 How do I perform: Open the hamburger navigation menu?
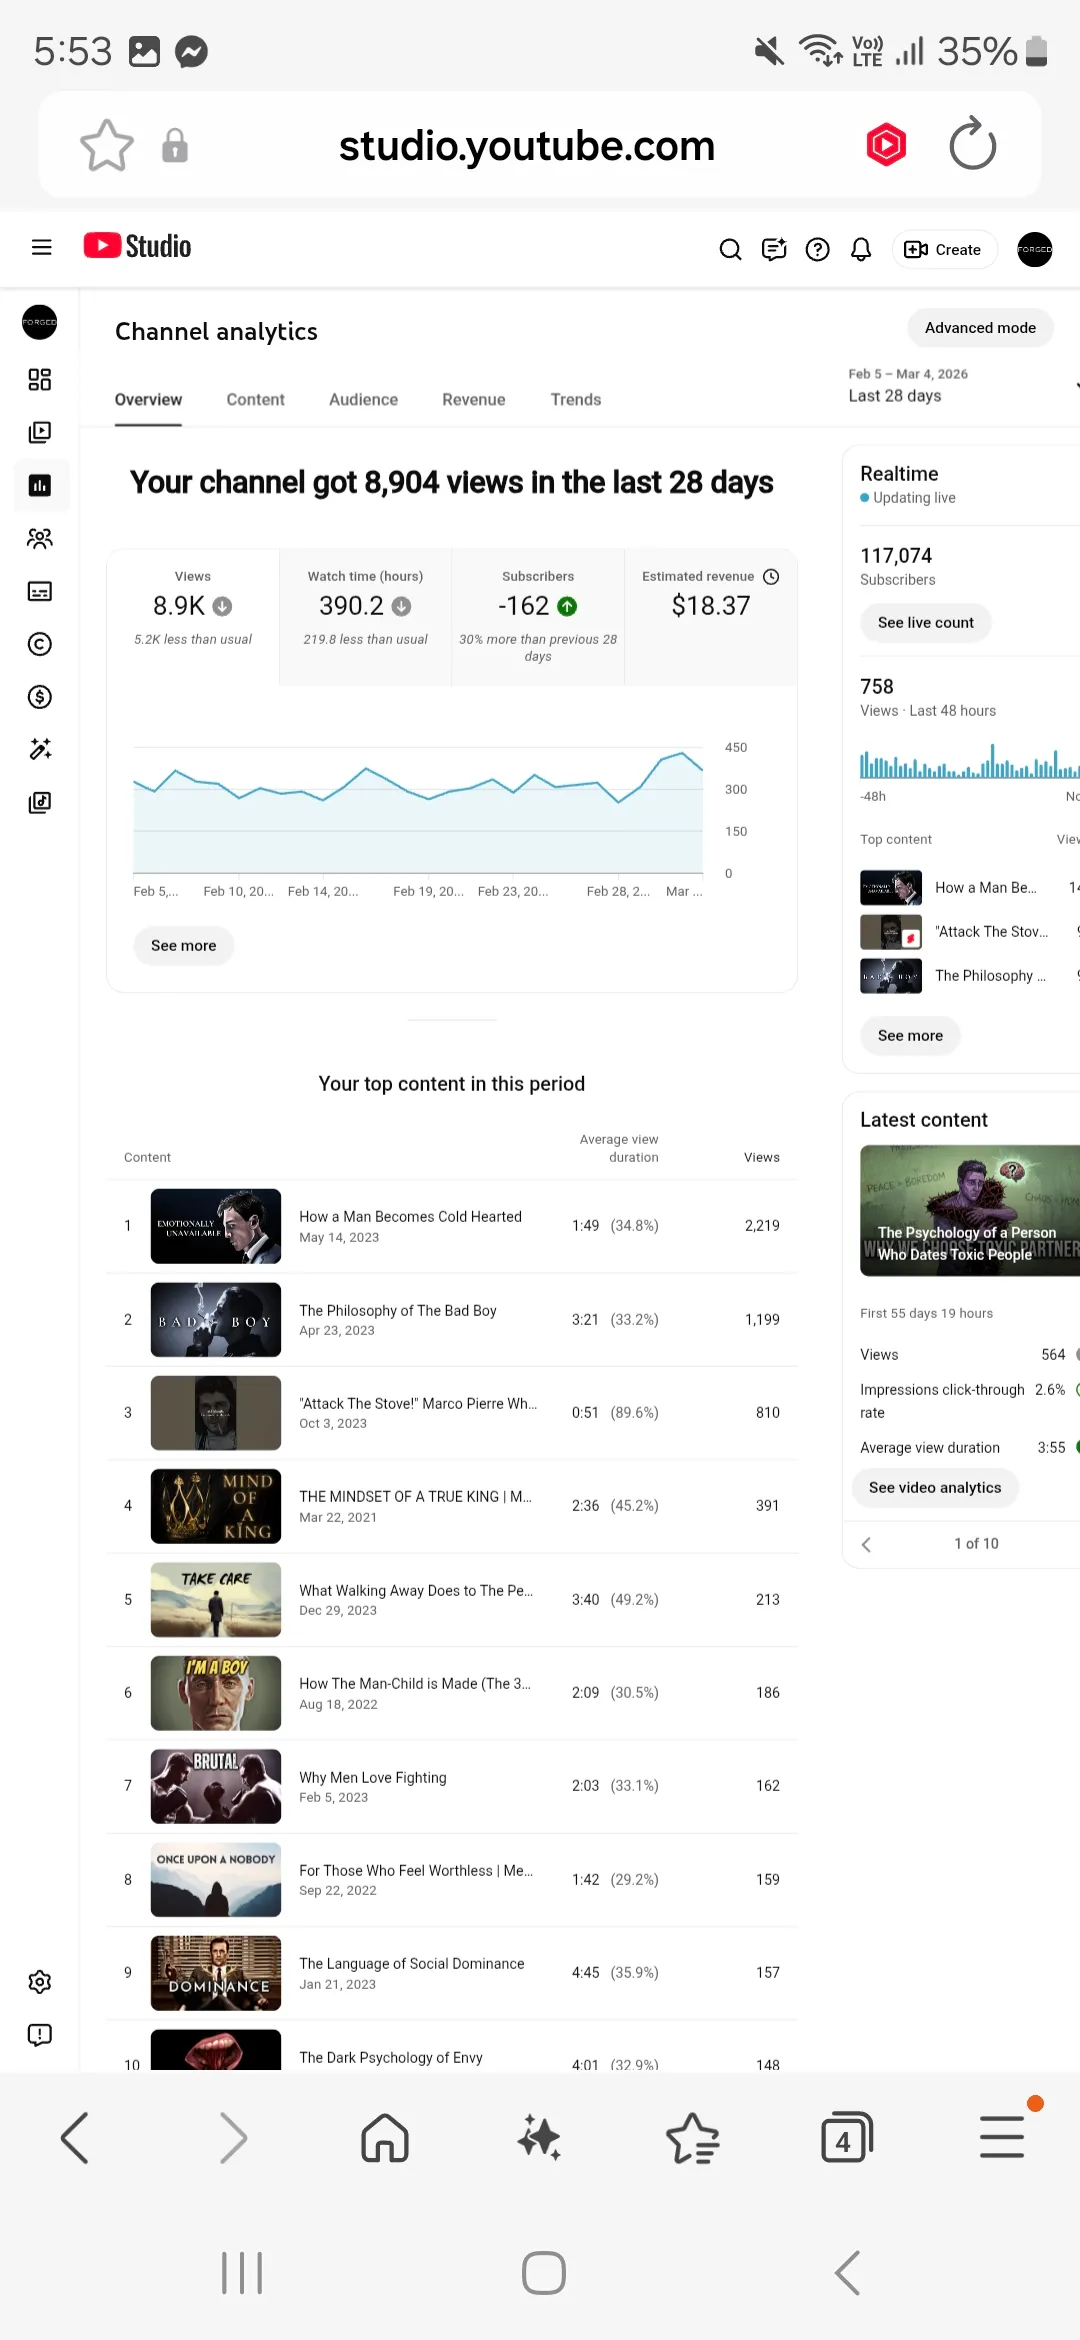41,247
